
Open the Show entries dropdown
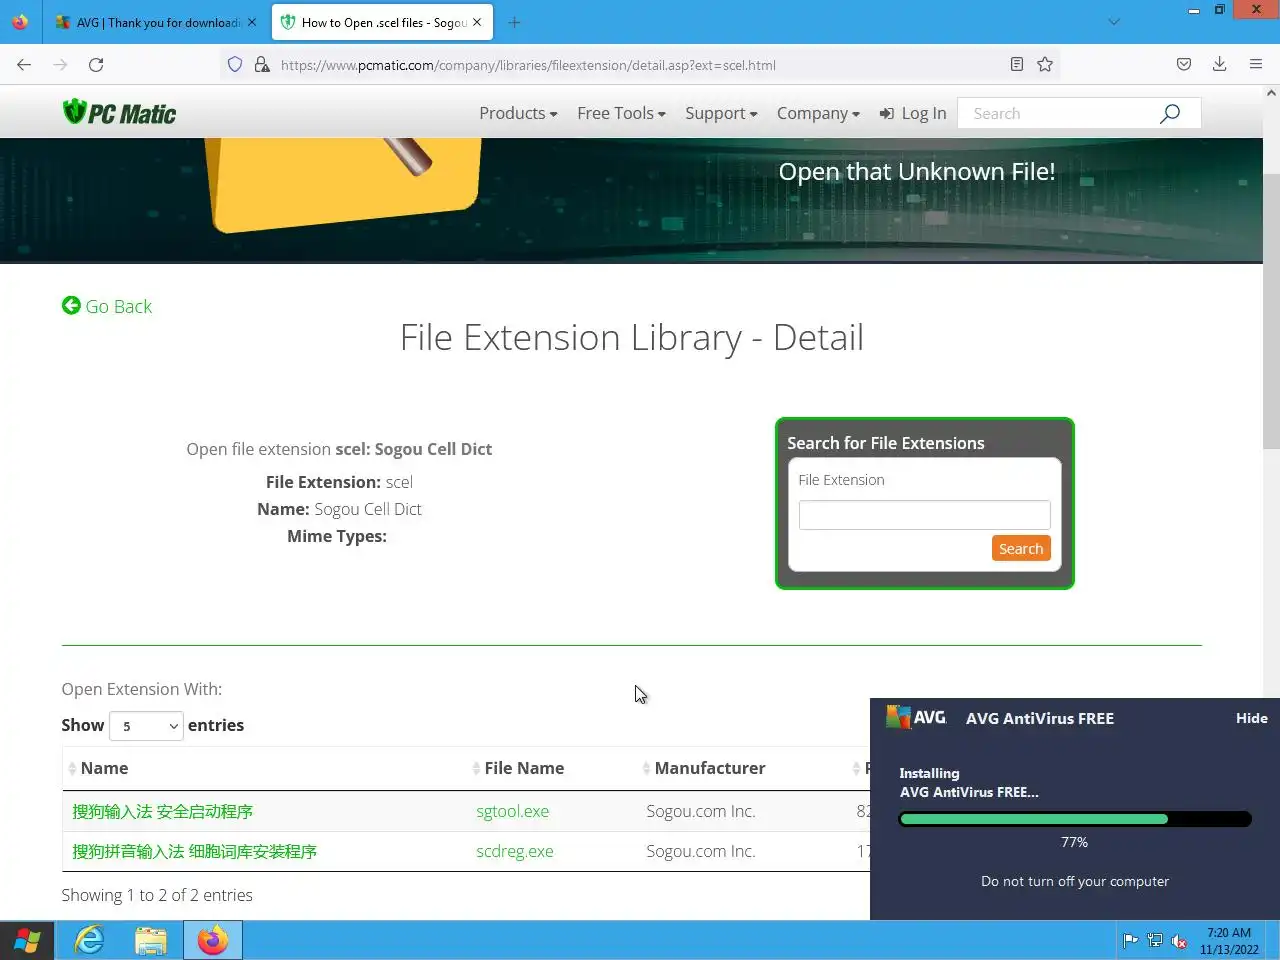146,726
